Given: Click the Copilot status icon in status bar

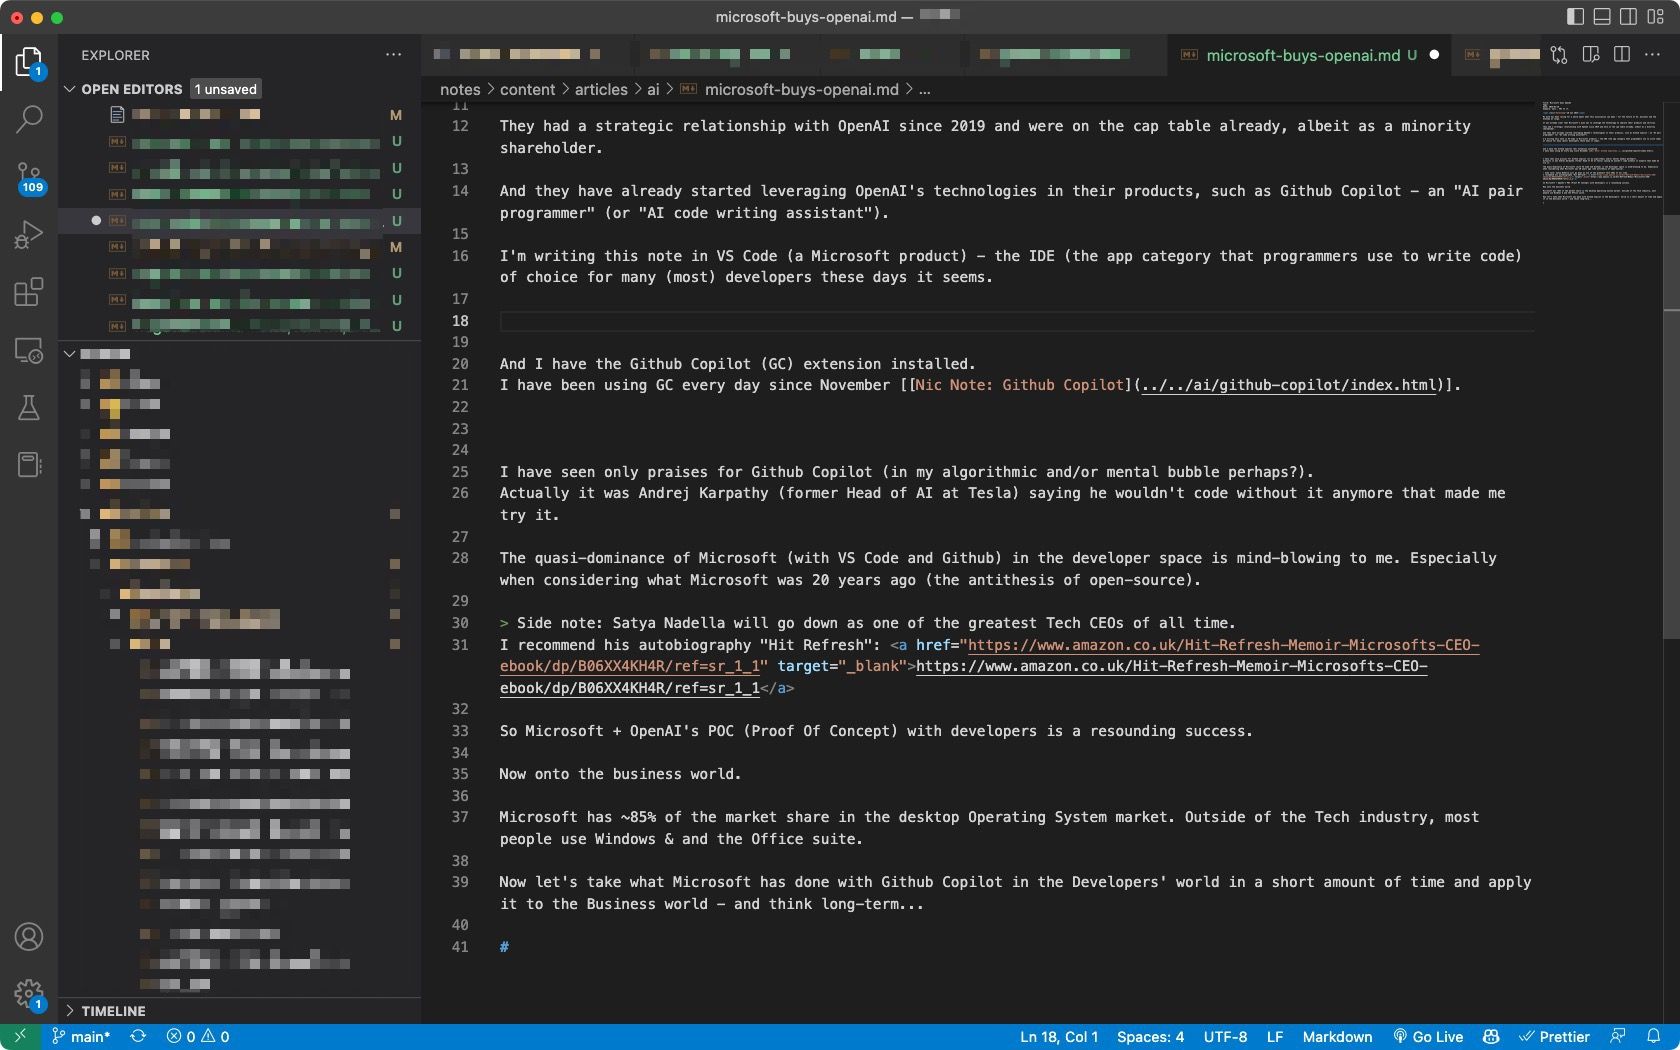Looking at the screenshot, I should (x=1491, y=1037).
